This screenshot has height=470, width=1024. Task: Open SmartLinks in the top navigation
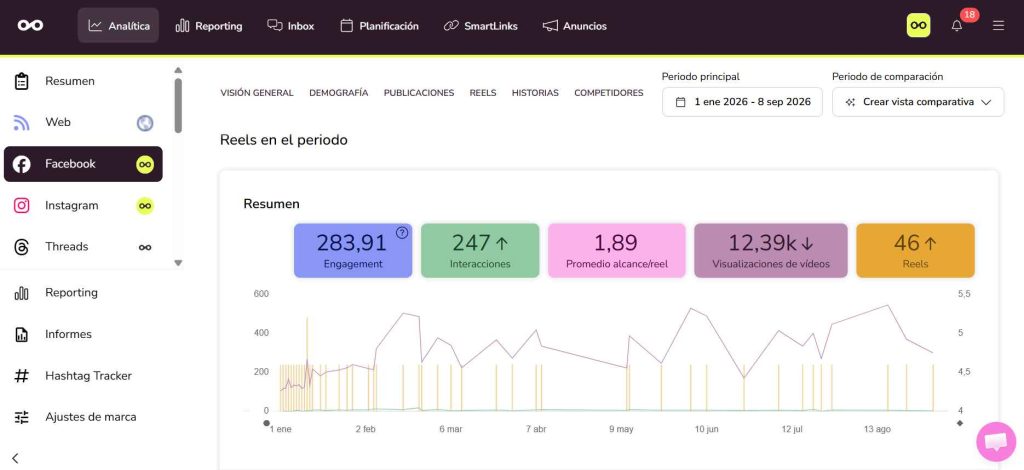[481, 26]
